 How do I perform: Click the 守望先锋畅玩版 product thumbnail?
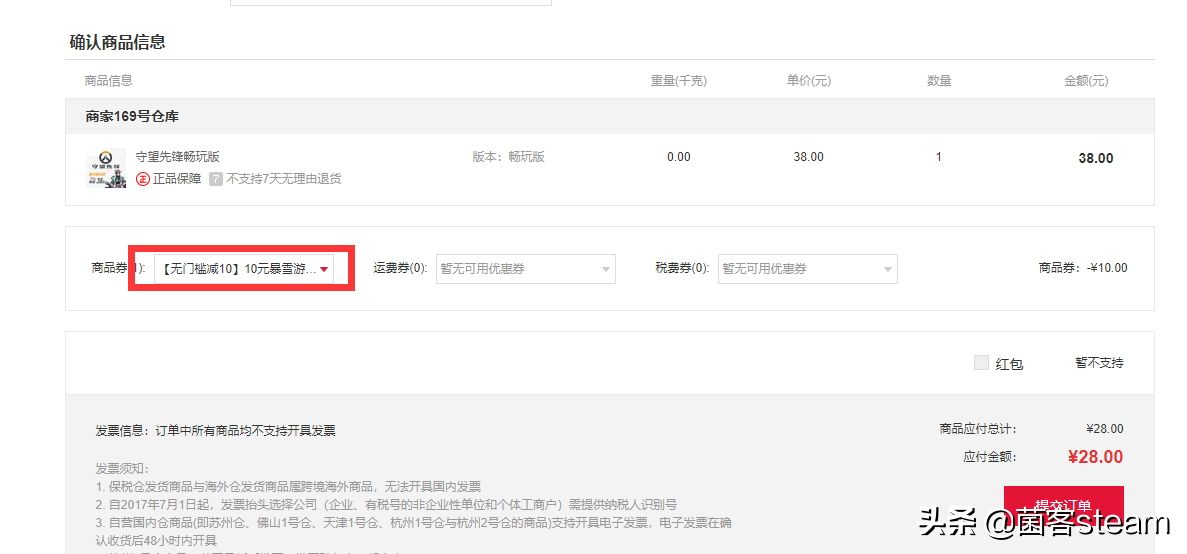tap(106, 168)
